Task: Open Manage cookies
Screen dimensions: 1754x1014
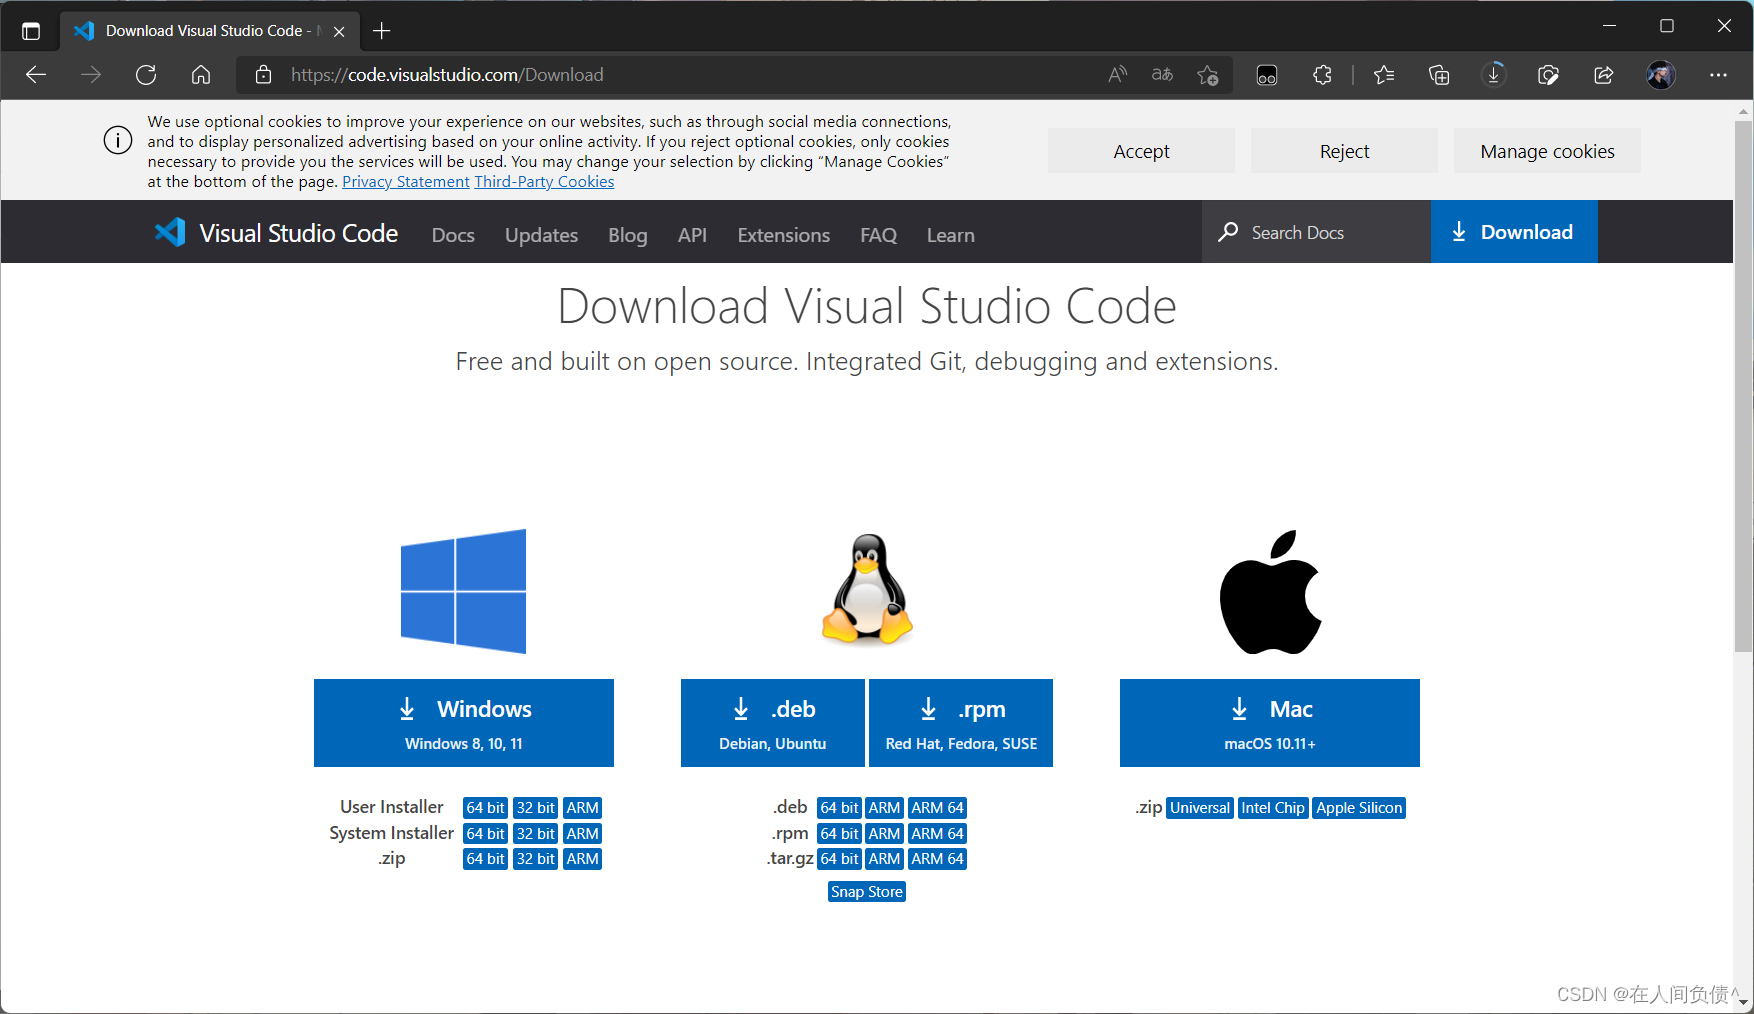Action: click(1547, 151)
